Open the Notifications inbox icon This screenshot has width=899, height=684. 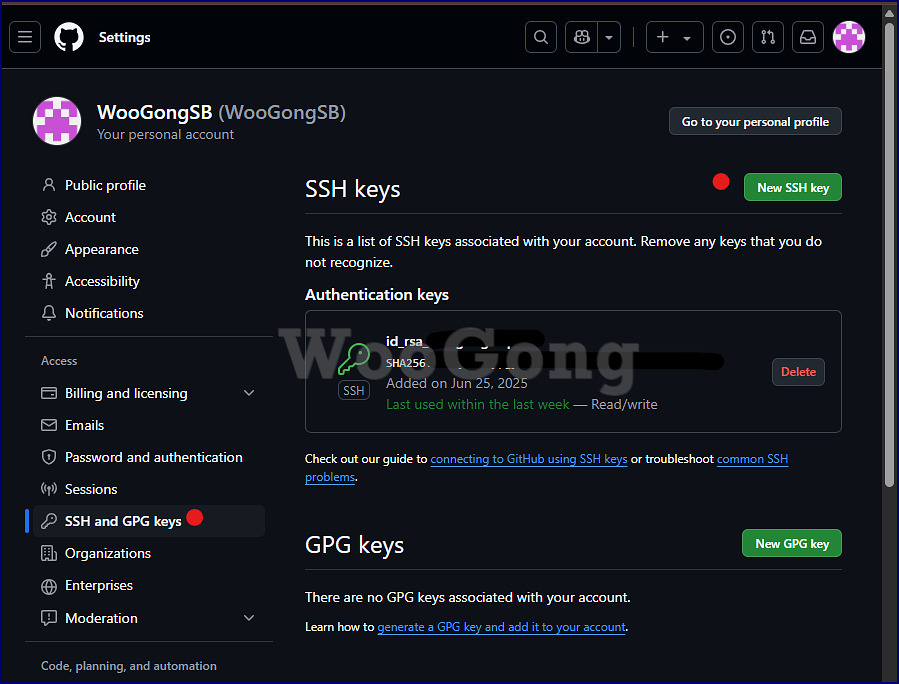tap(808, 37)
